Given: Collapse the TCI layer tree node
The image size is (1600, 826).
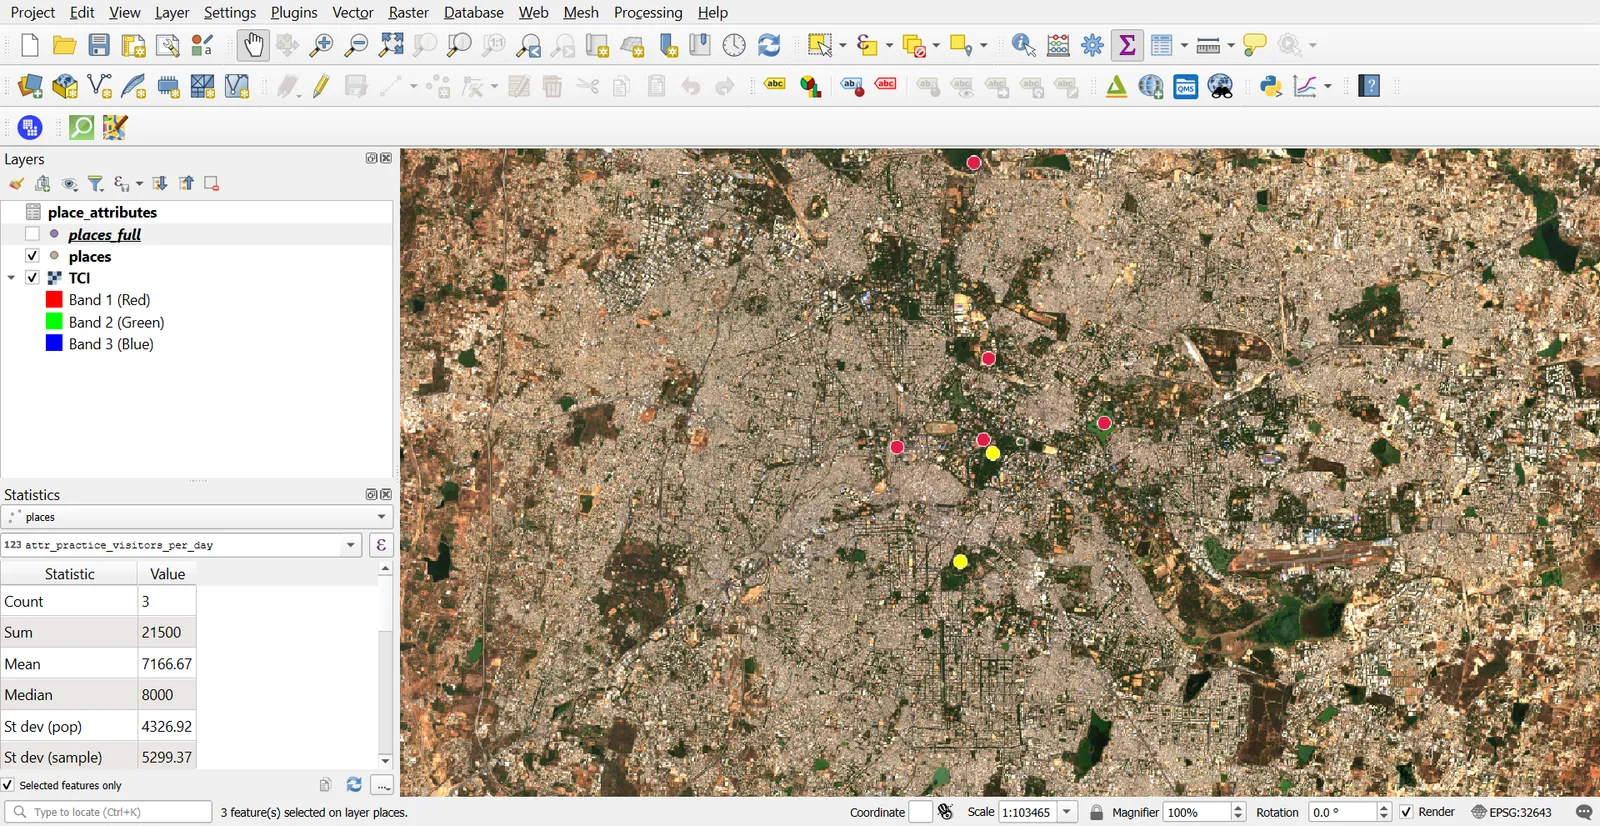Looking at the screenshot, I should [11, 278].
